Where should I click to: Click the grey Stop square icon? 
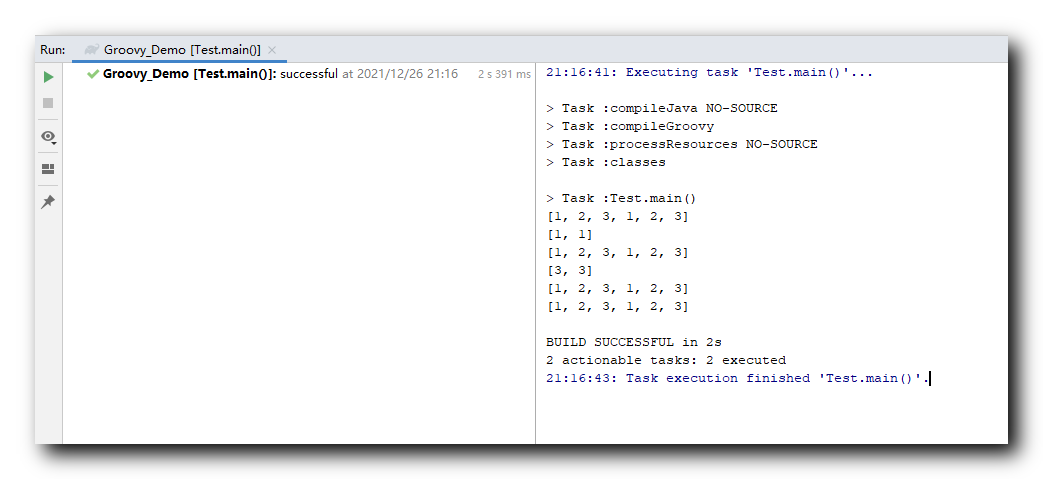48,103
